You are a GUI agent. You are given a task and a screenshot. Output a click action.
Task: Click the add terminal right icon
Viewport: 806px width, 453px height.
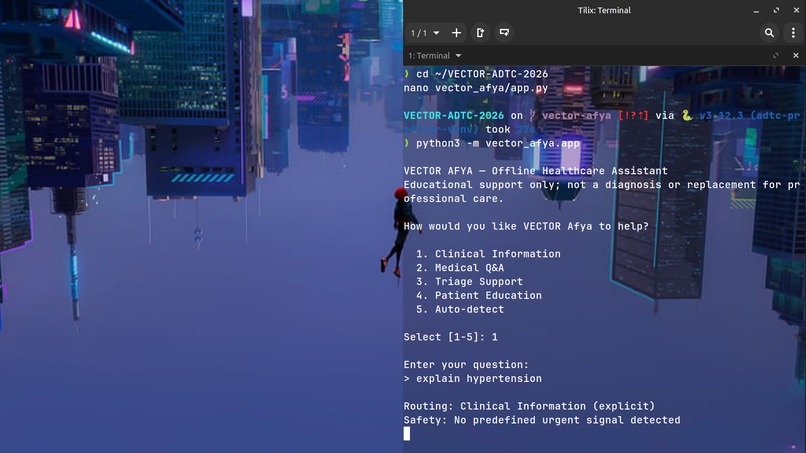pyautogui.click(x=480, y=33)
